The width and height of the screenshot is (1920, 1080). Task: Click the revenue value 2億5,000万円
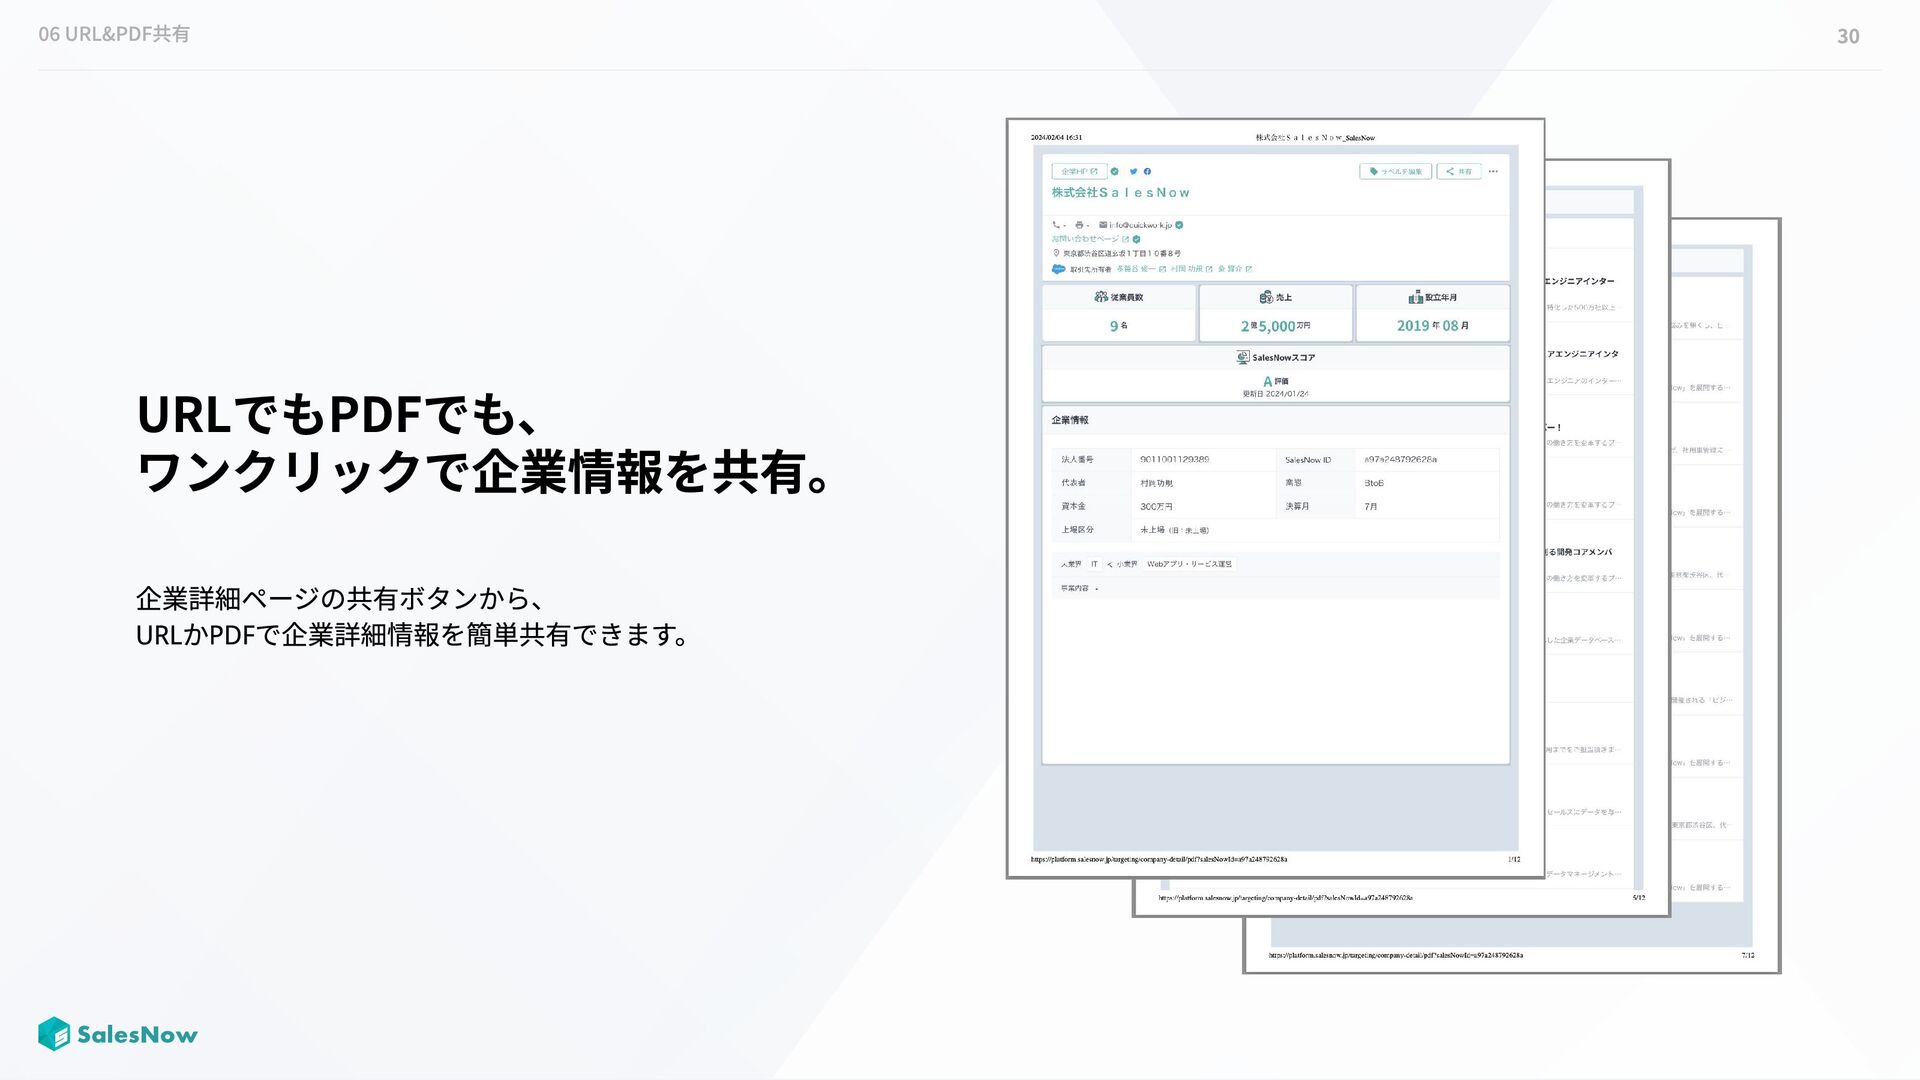point(1275,326)
